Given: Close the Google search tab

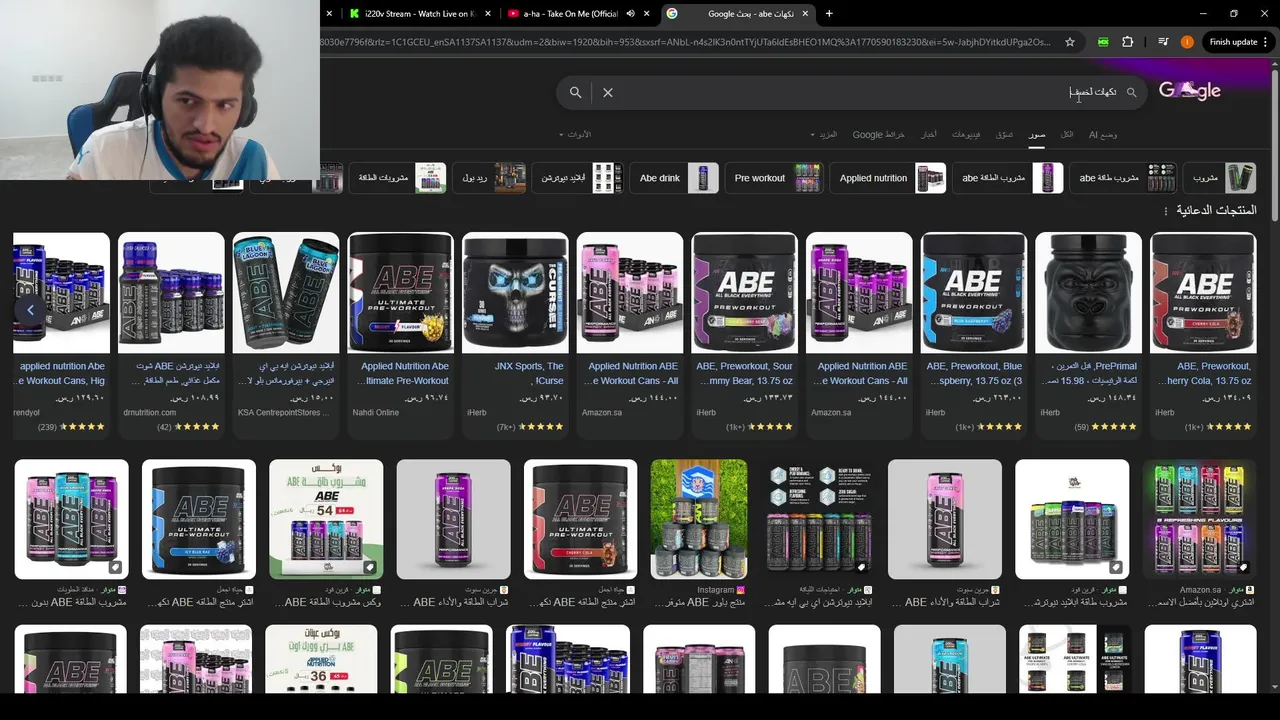Looking at the screenshot, I should click(x=803, y=13).
